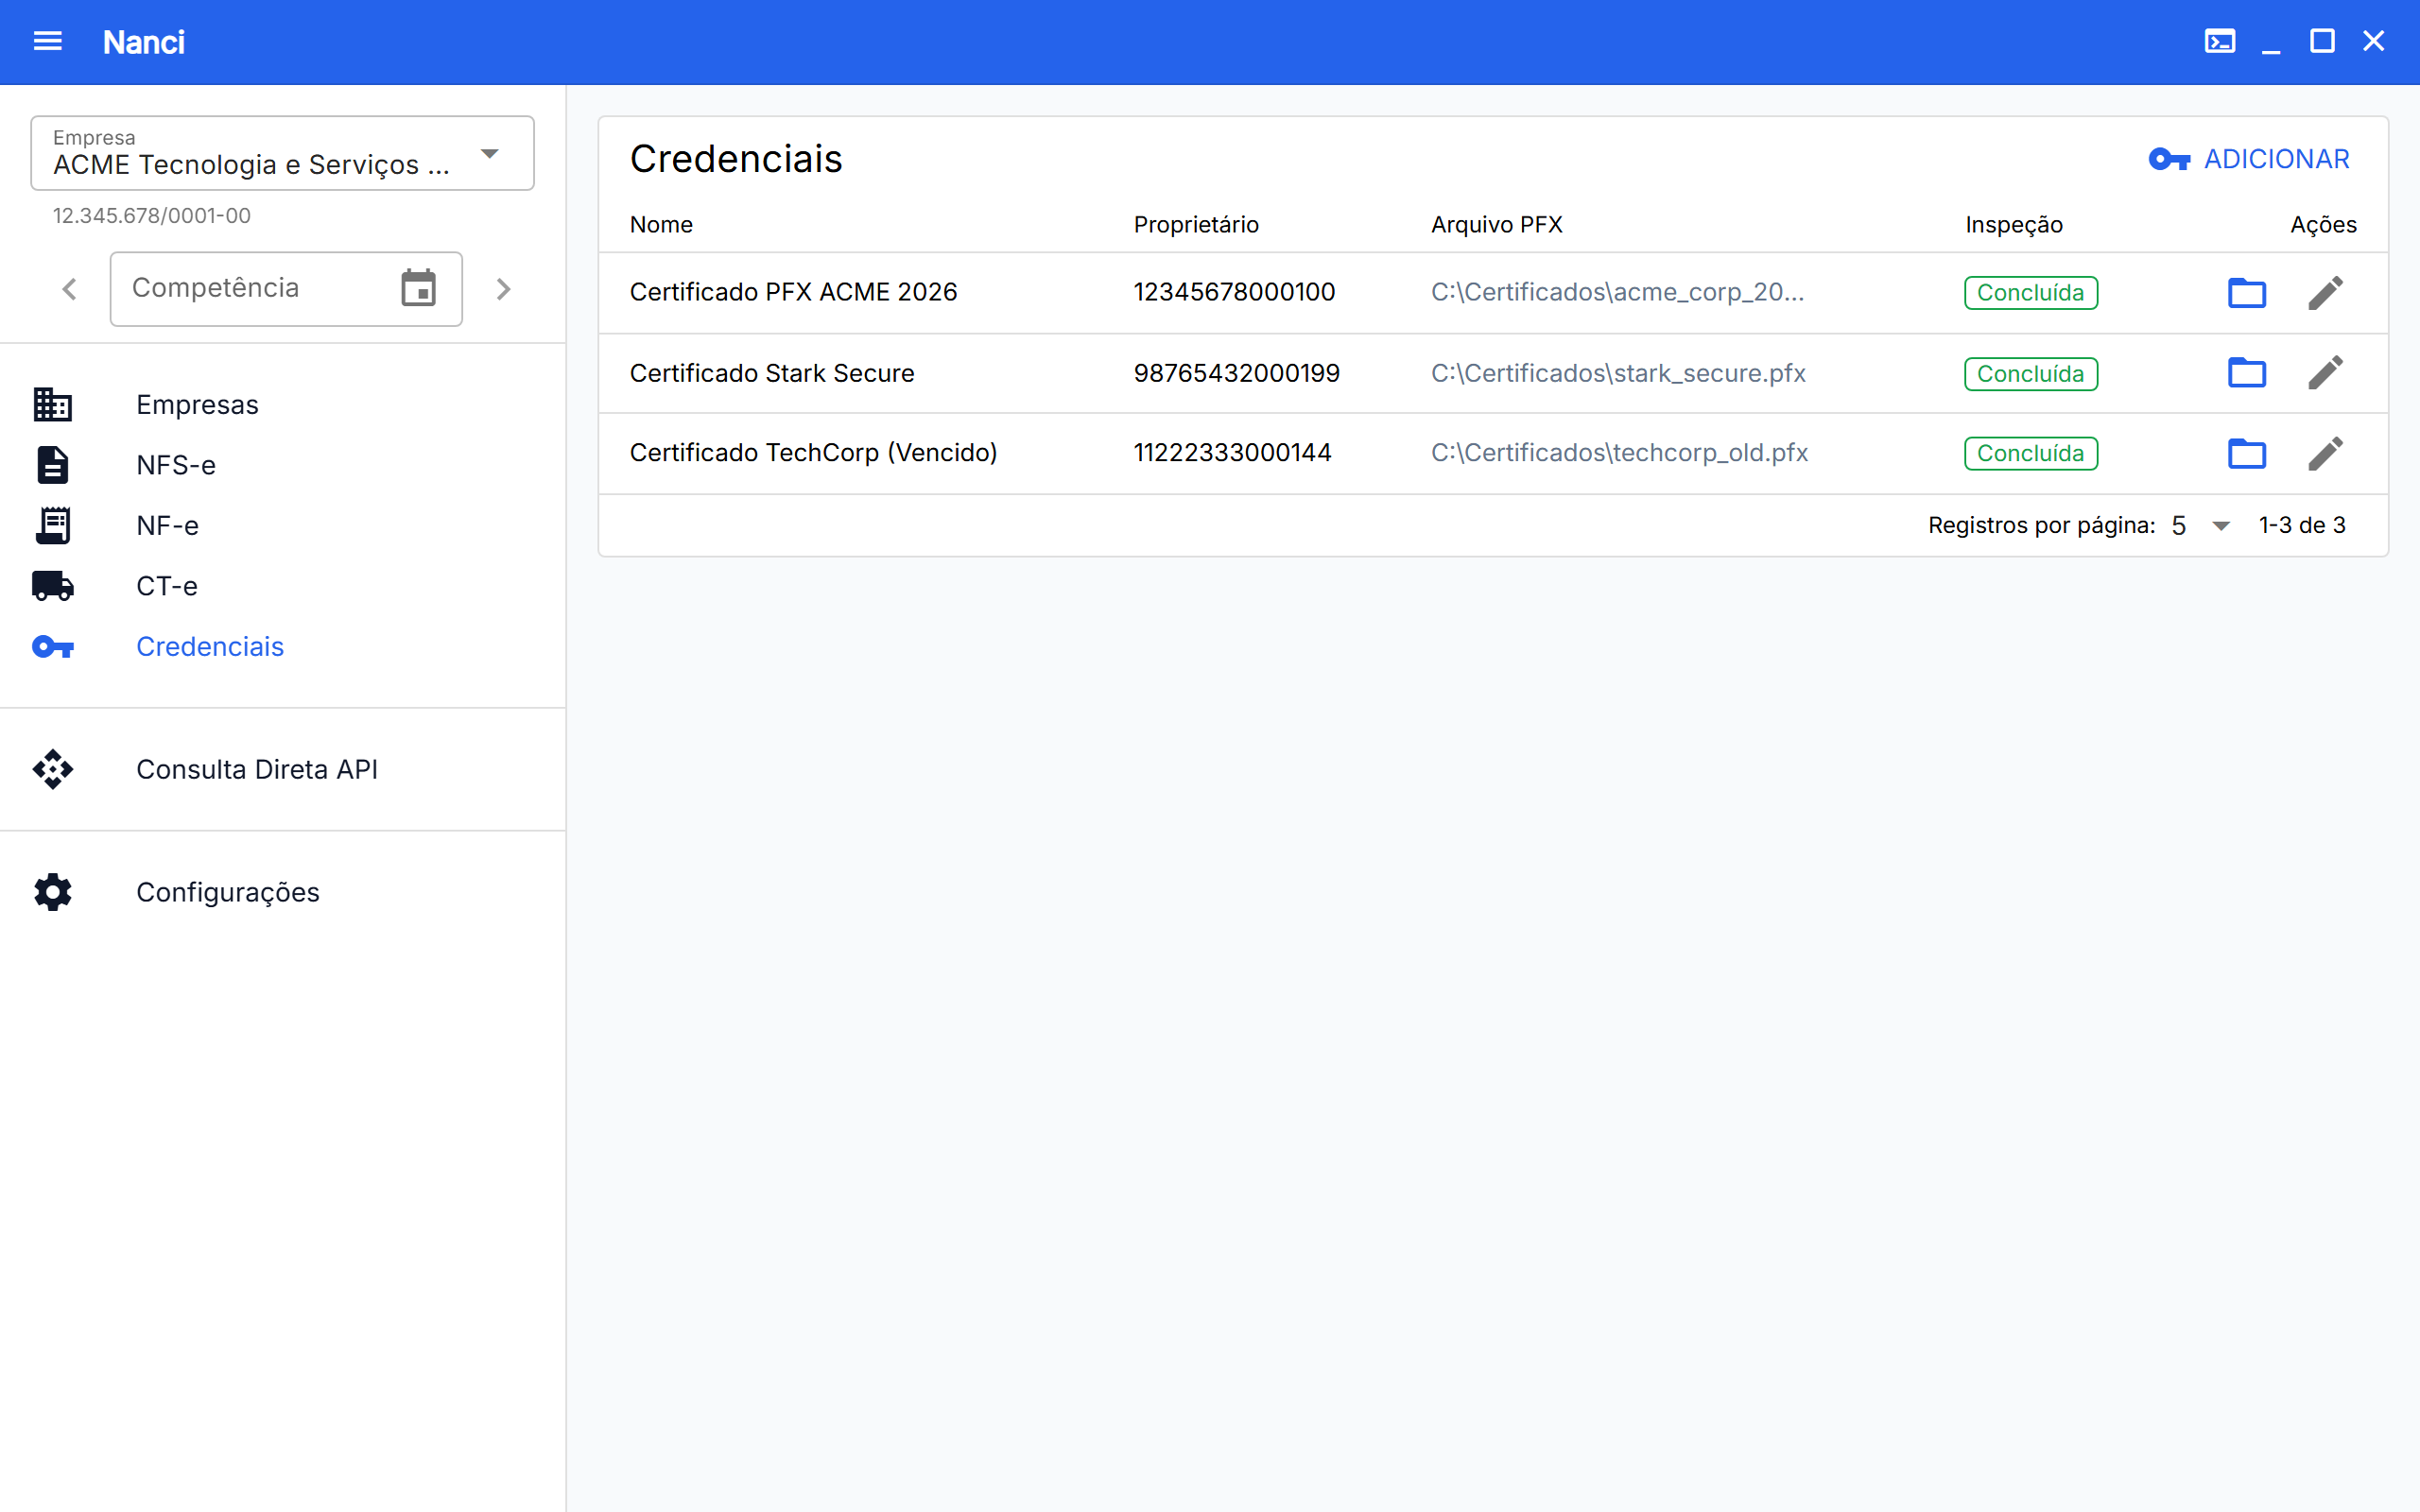This screenshot has width=2420, height=1512.
Task: Click owner number 12345678000100
Action: 1234,292
